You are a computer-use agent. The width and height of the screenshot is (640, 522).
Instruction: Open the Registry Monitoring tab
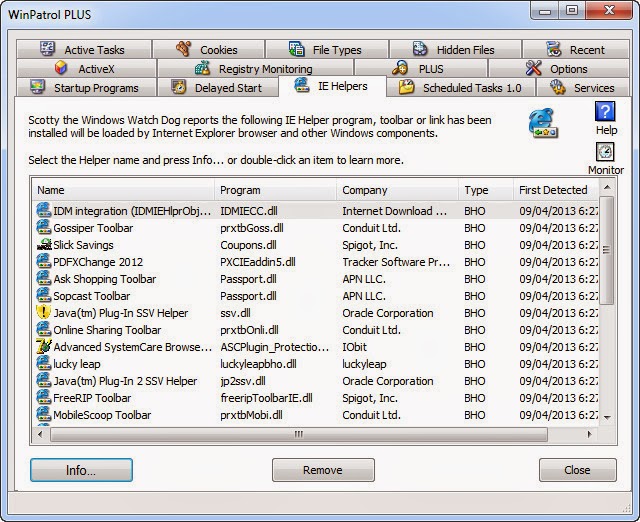[x=255, y=69]
